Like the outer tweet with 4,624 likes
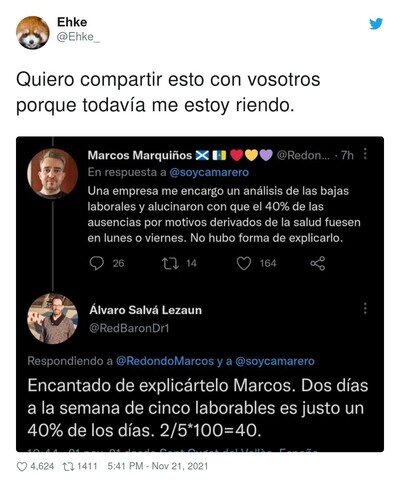 tap(22, 467)
